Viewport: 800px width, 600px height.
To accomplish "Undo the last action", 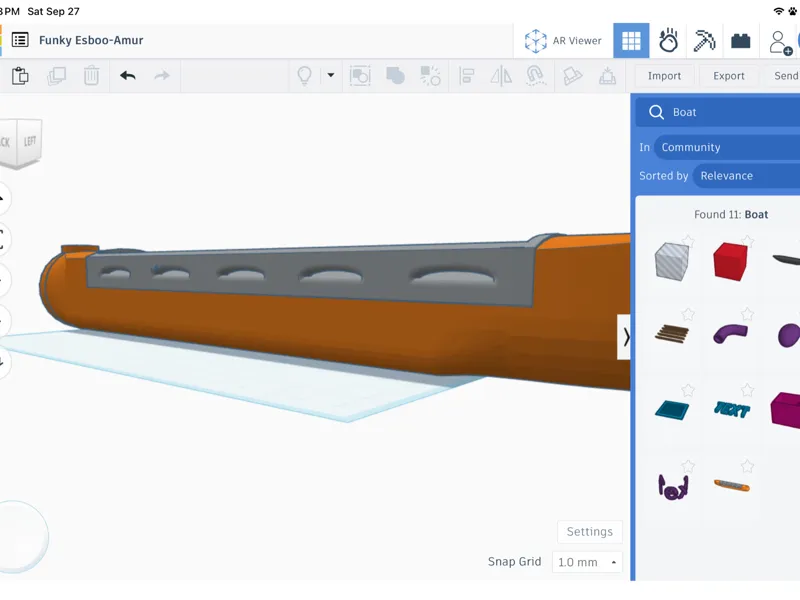I will click(x=128, y=76).
